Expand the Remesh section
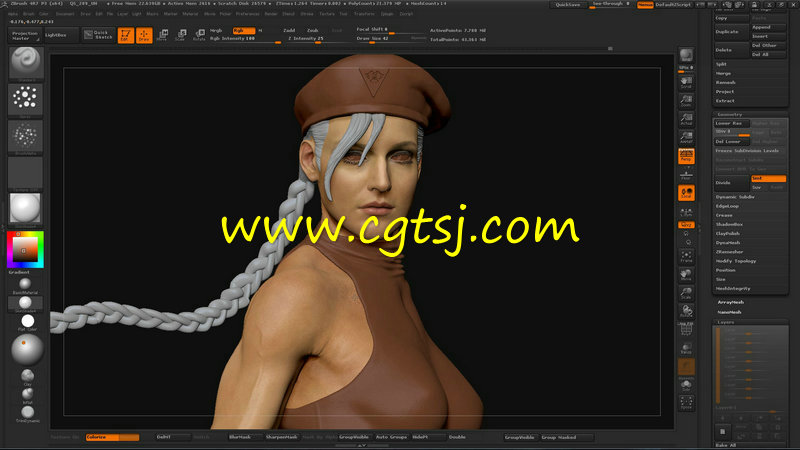Image resolution: width=800 pixels, height=450 pixels. coord(726,83)
